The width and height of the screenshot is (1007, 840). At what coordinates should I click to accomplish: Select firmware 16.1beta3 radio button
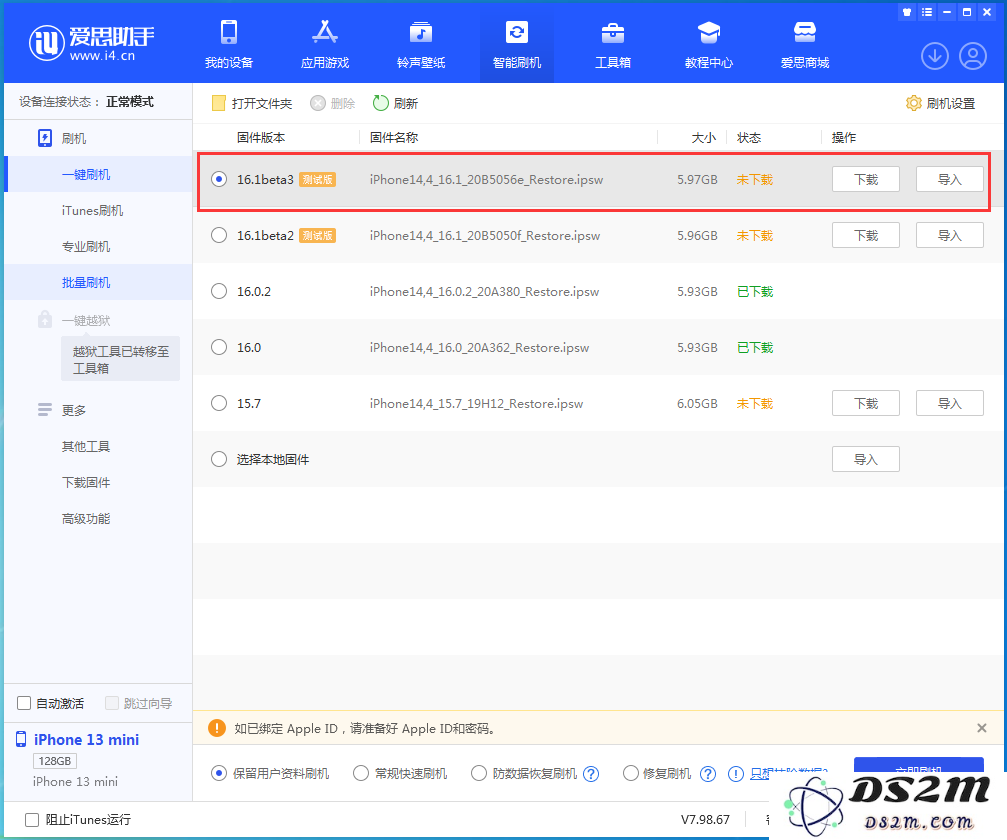(x=219, y=179)
